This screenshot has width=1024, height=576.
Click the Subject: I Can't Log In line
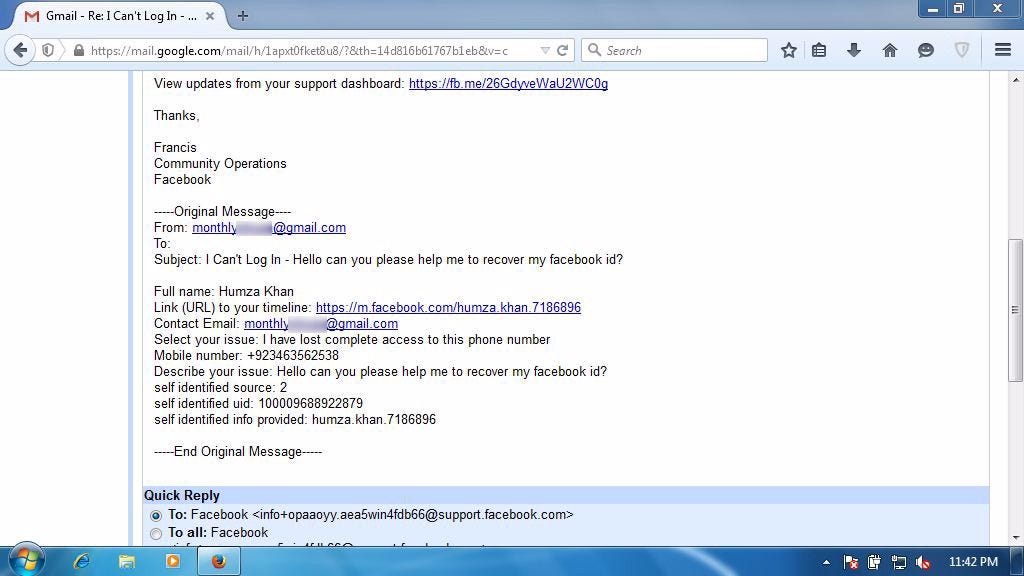click(388, 260)
